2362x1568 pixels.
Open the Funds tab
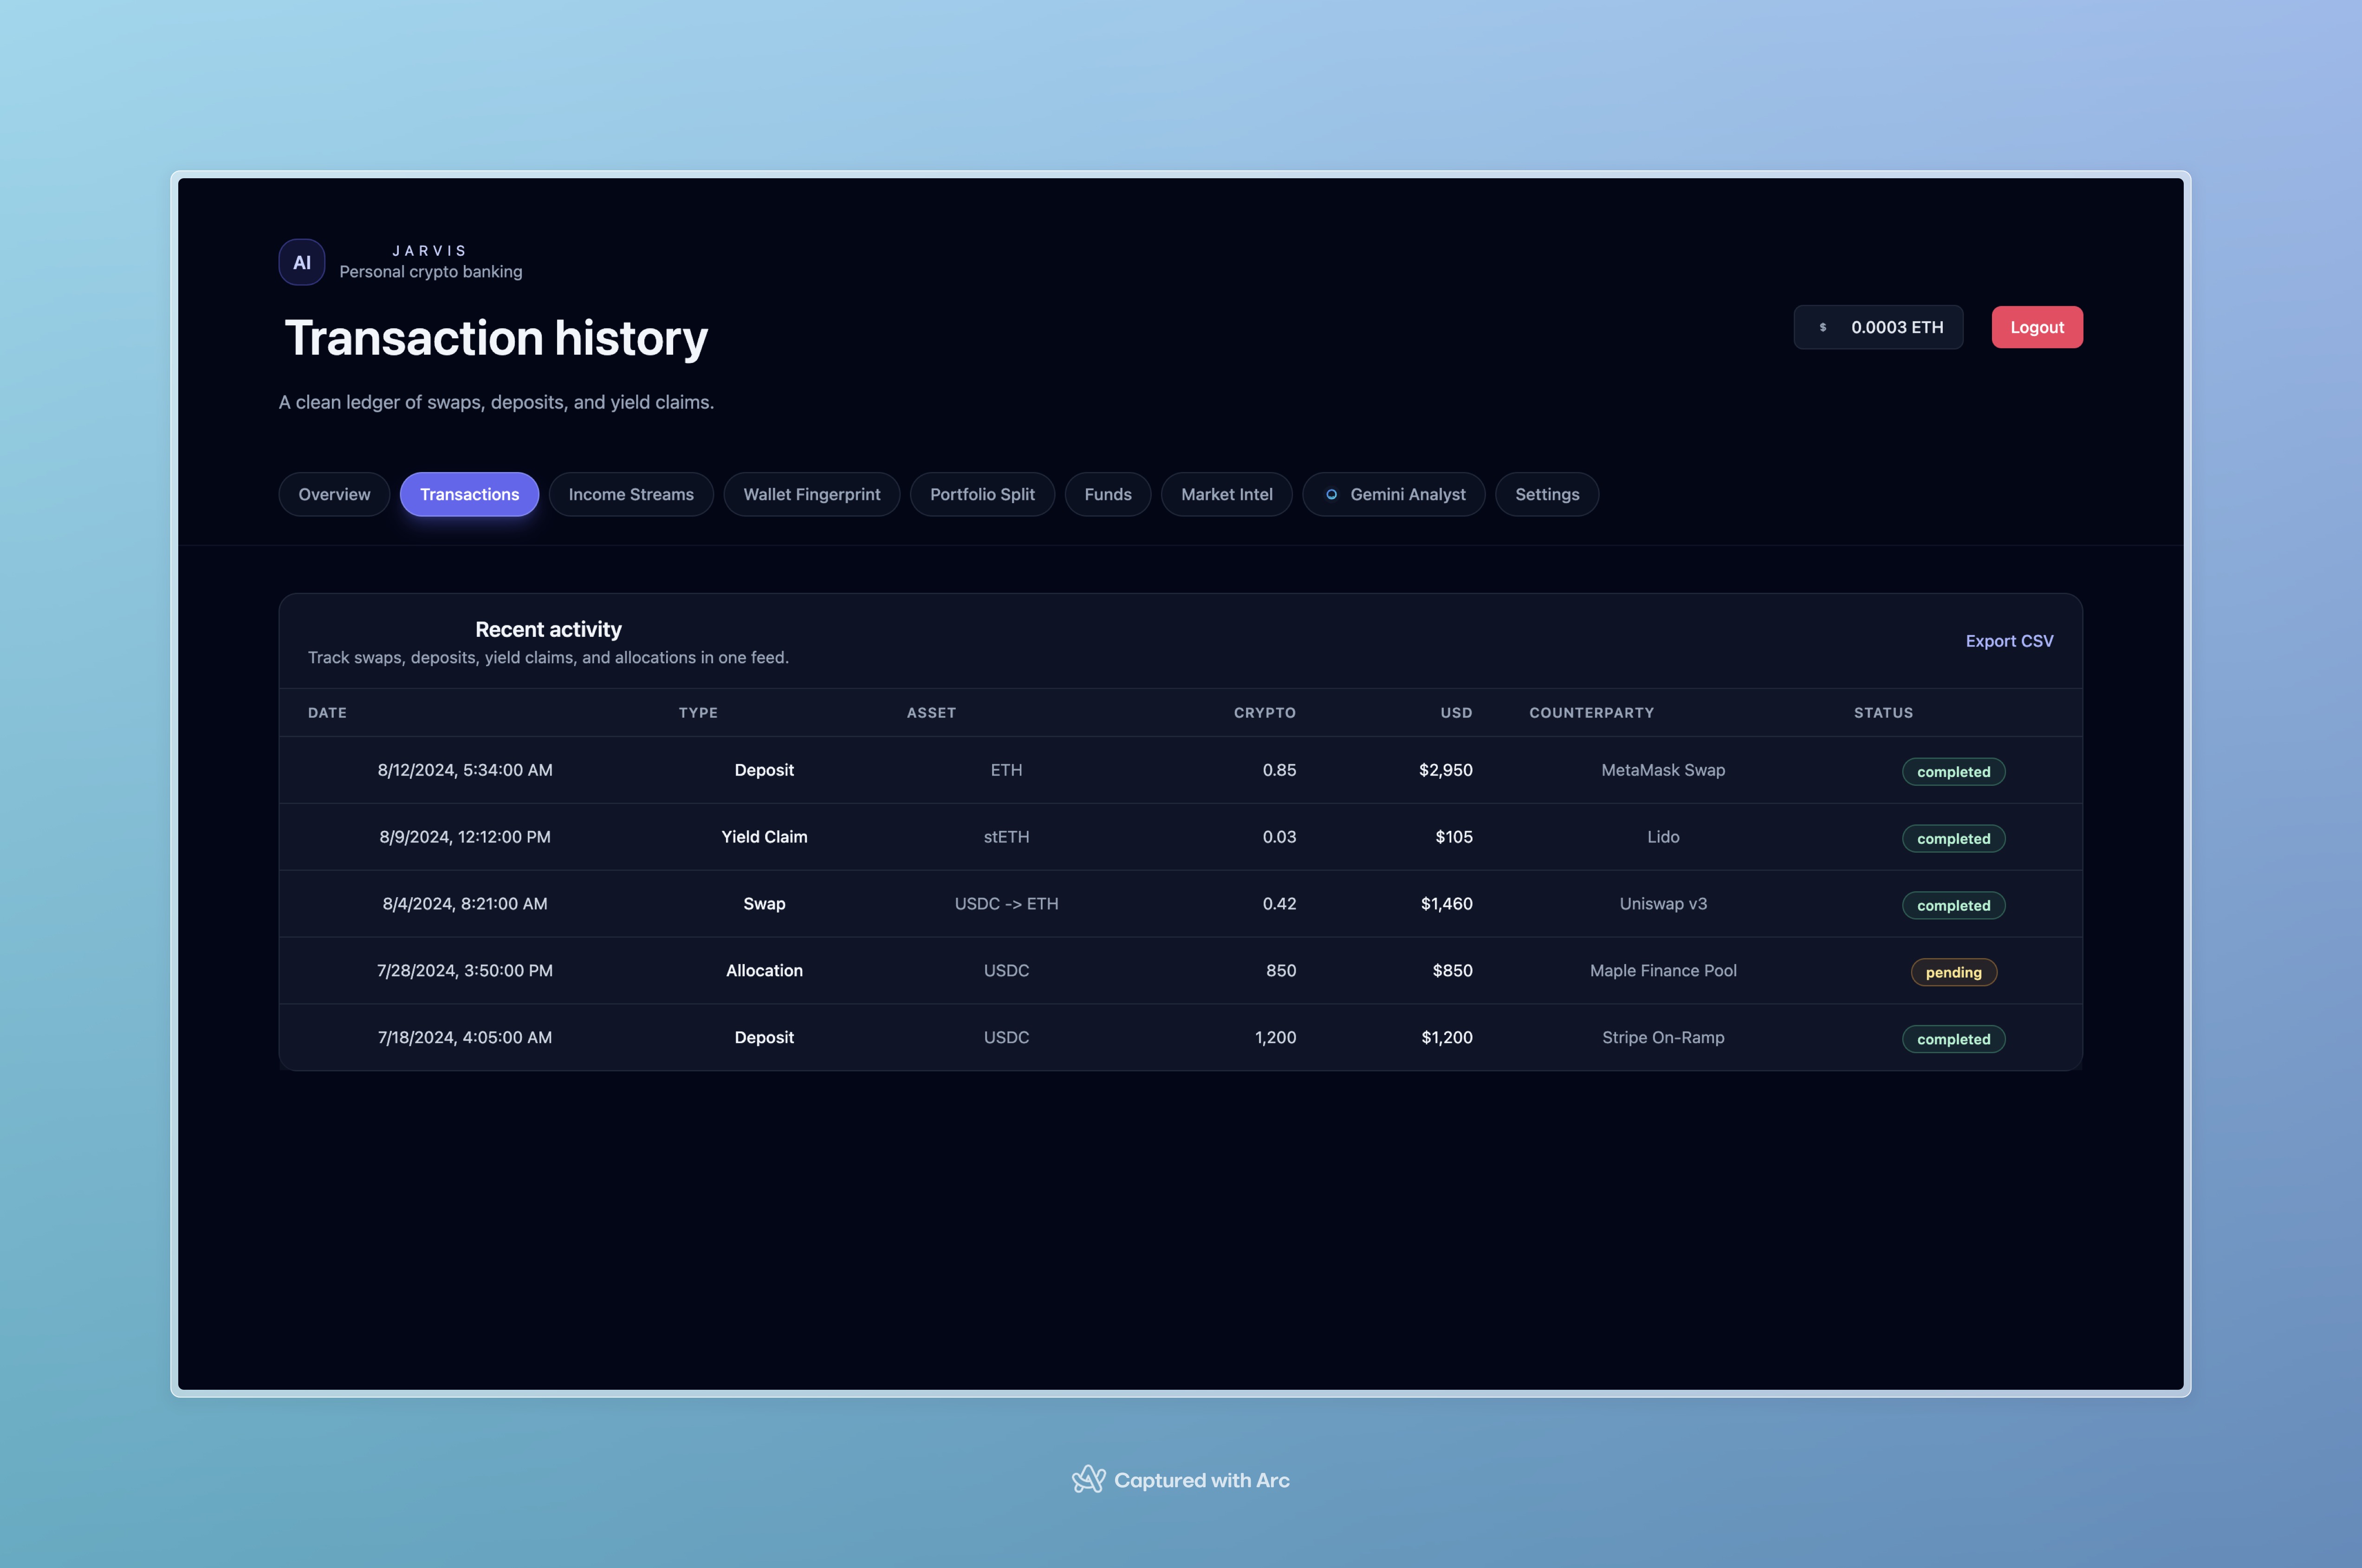1107,494
